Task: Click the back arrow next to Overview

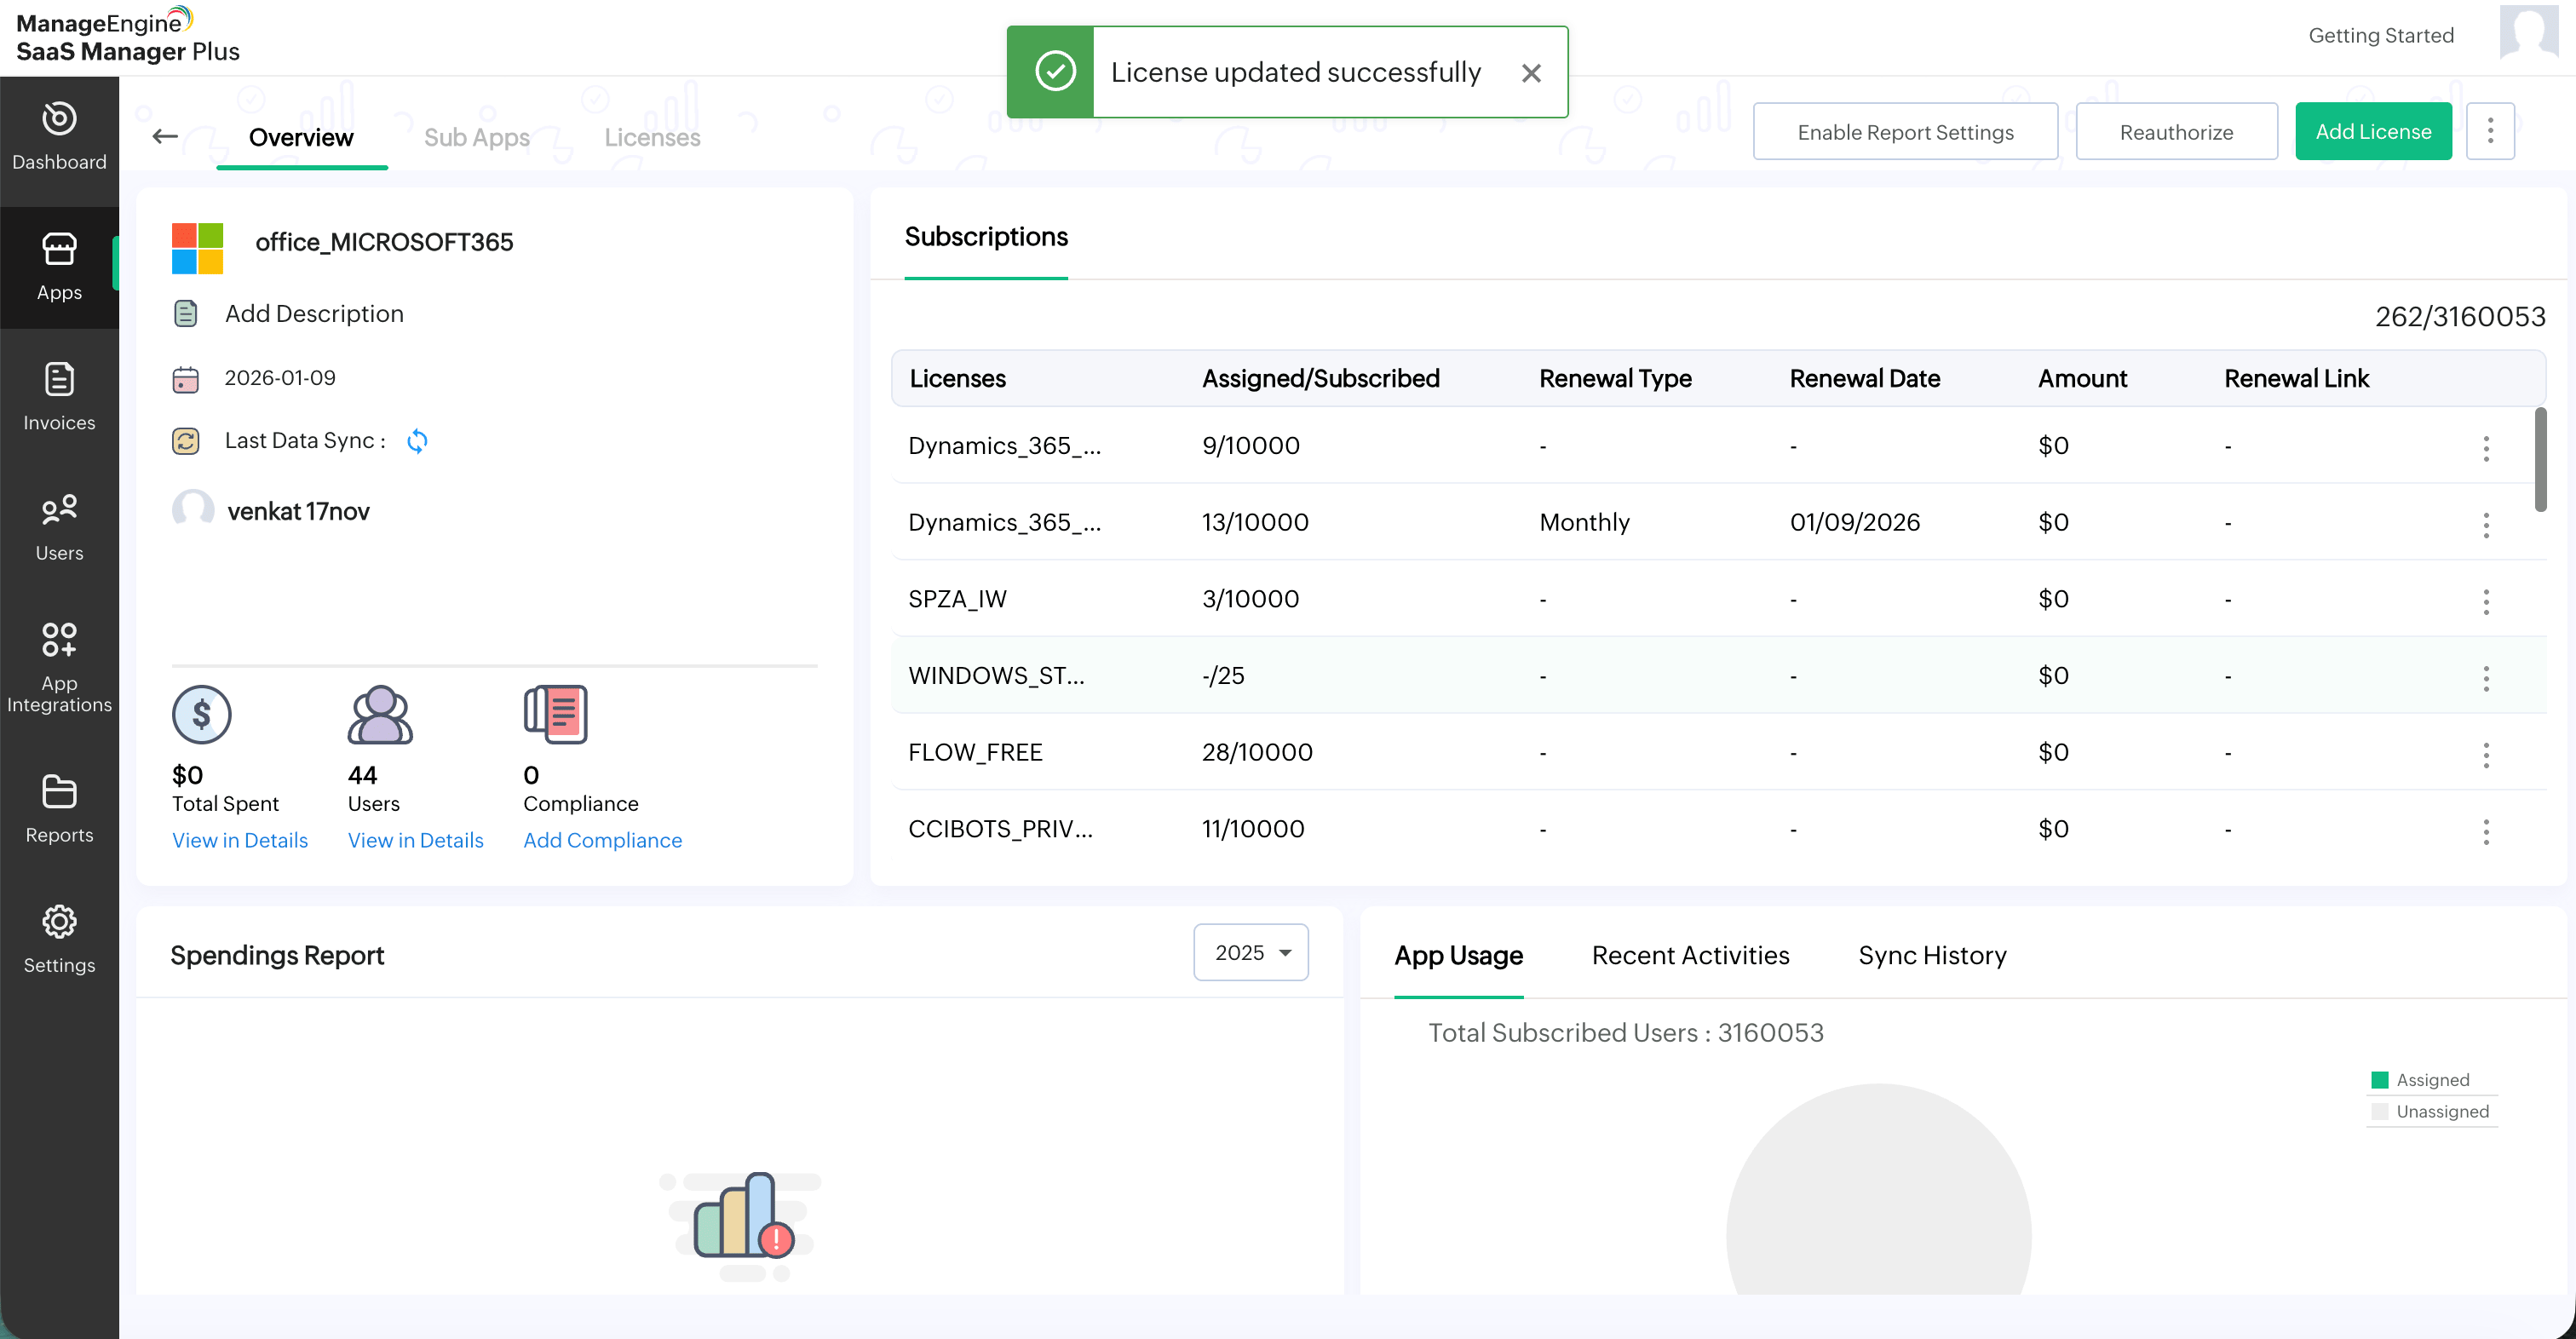Action: click(165, 137)
